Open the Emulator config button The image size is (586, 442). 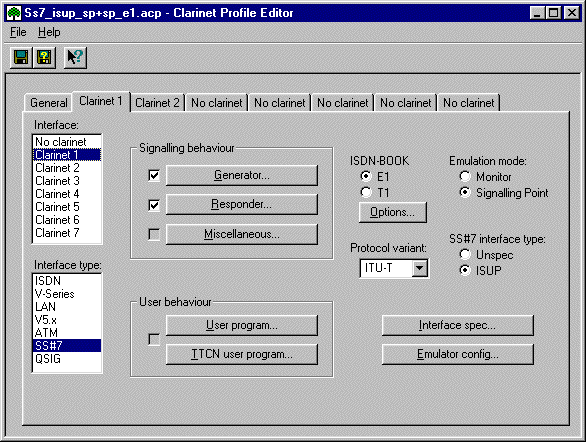(x=457, y=354)
